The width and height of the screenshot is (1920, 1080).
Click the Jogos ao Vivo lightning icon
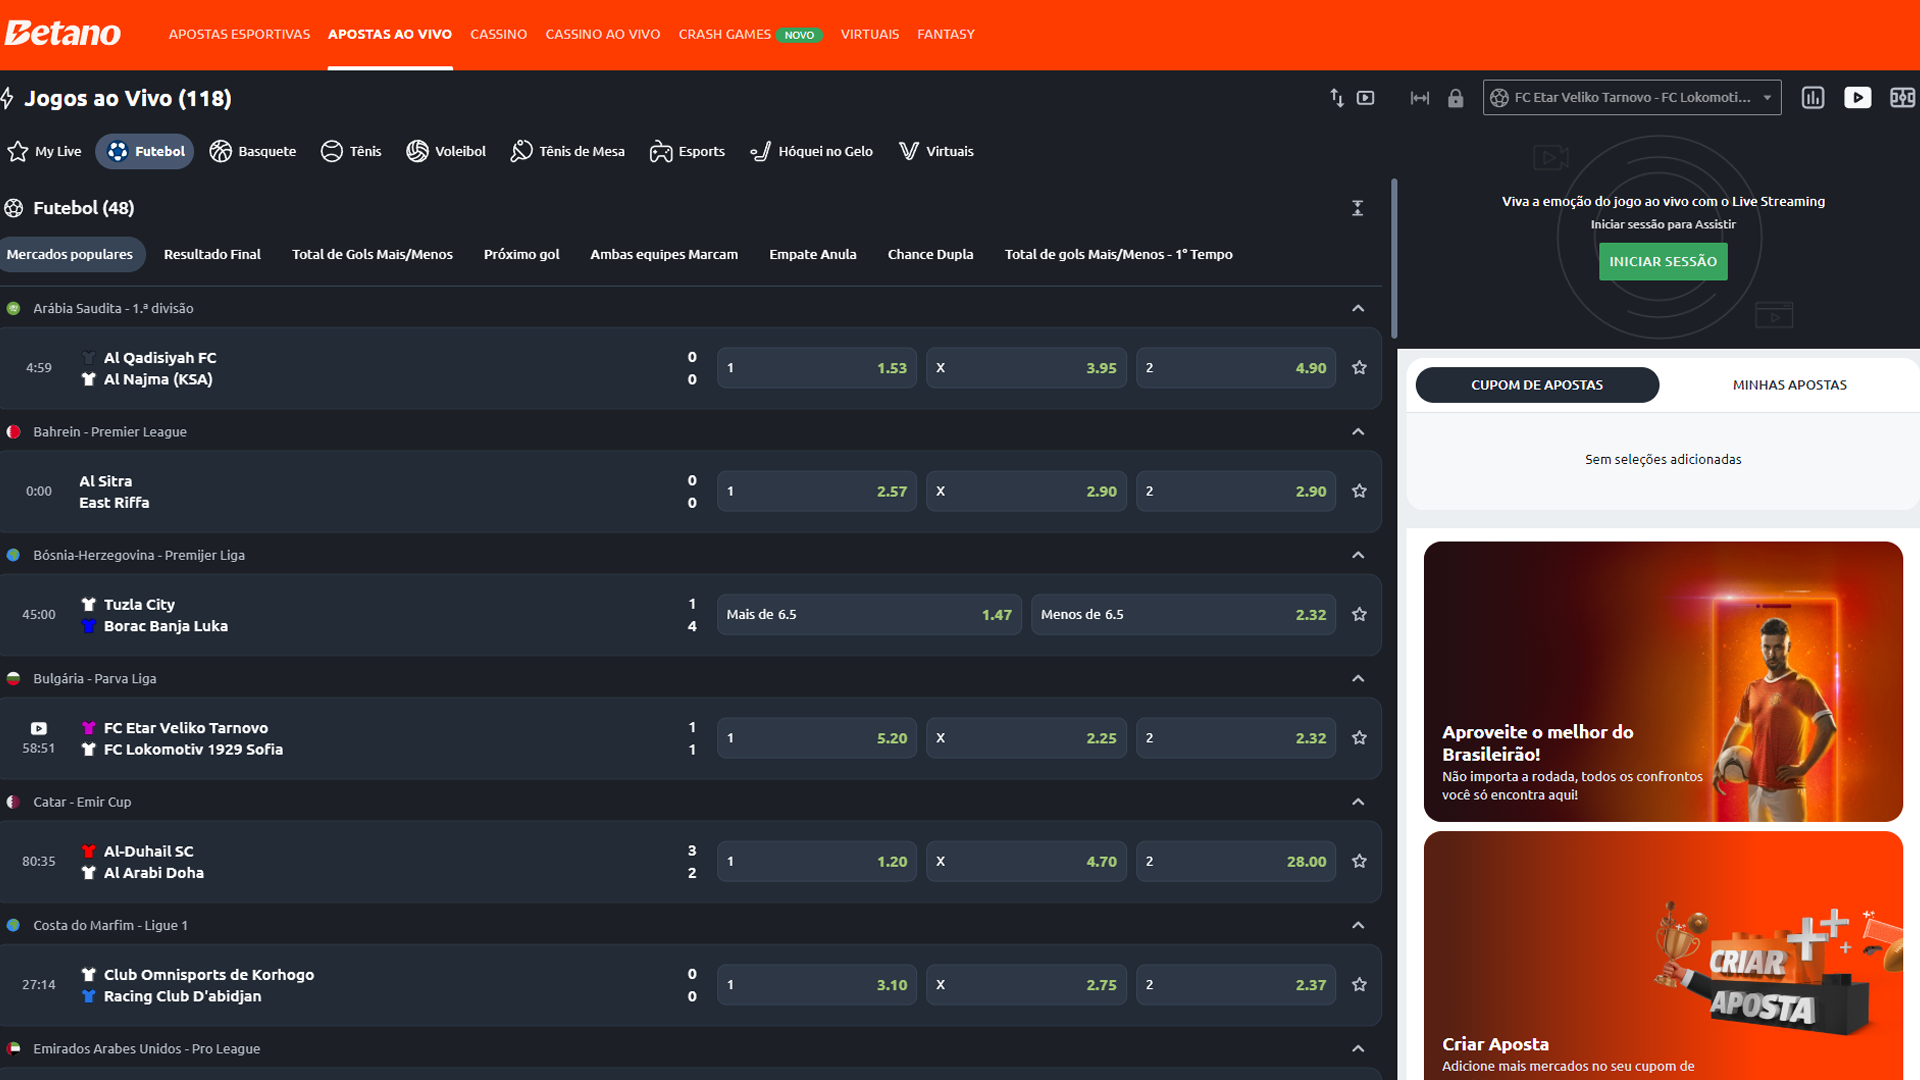point(8,98)
